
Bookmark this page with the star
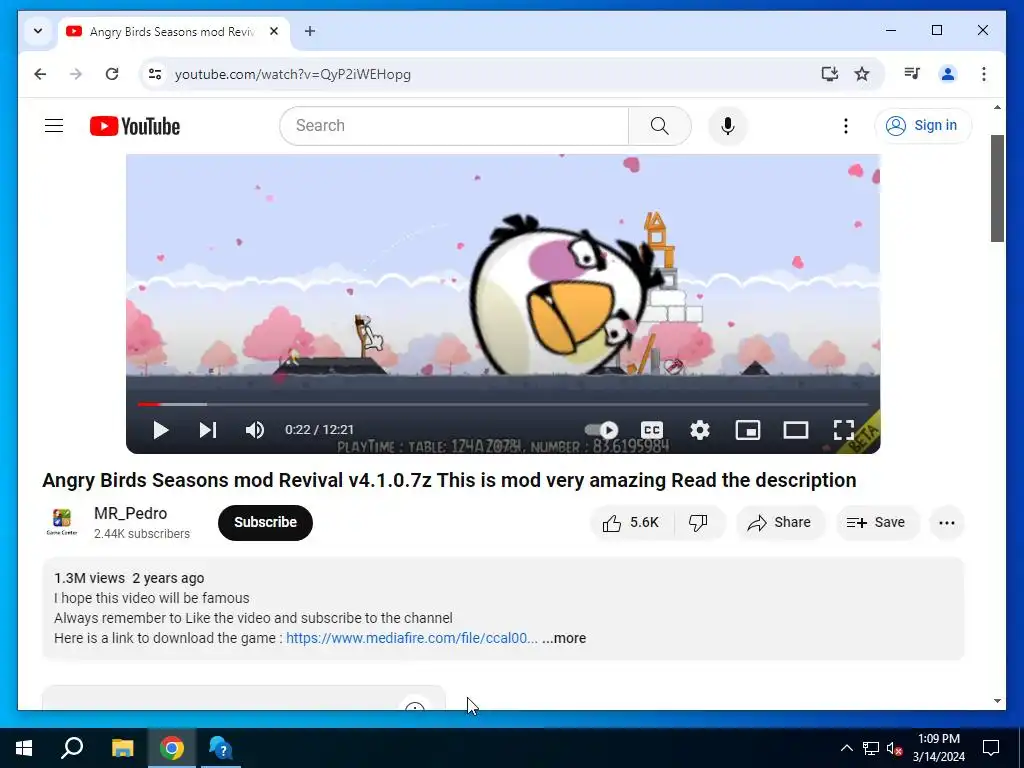862,74
